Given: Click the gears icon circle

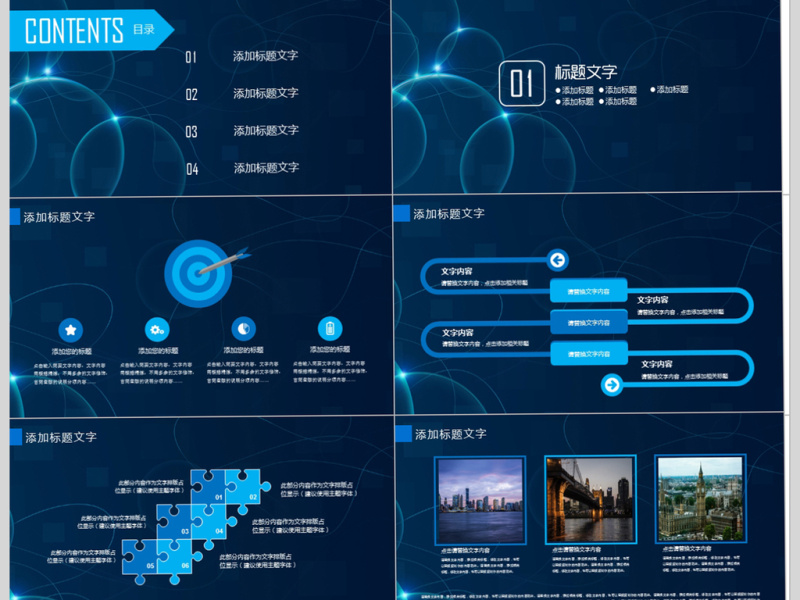Looking at the screenshot, I should (x=157, y=328).
